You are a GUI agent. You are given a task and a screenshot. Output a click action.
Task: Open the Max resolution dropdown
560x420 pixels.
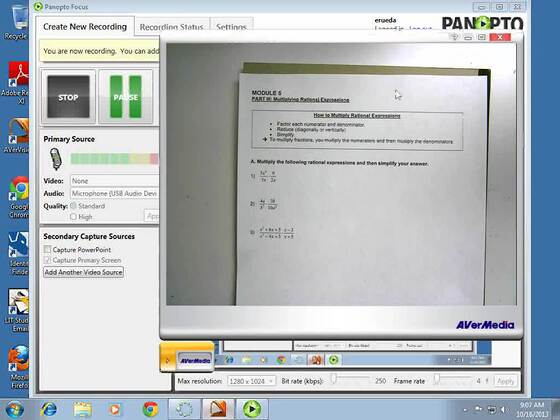click(x=251, y=381)
